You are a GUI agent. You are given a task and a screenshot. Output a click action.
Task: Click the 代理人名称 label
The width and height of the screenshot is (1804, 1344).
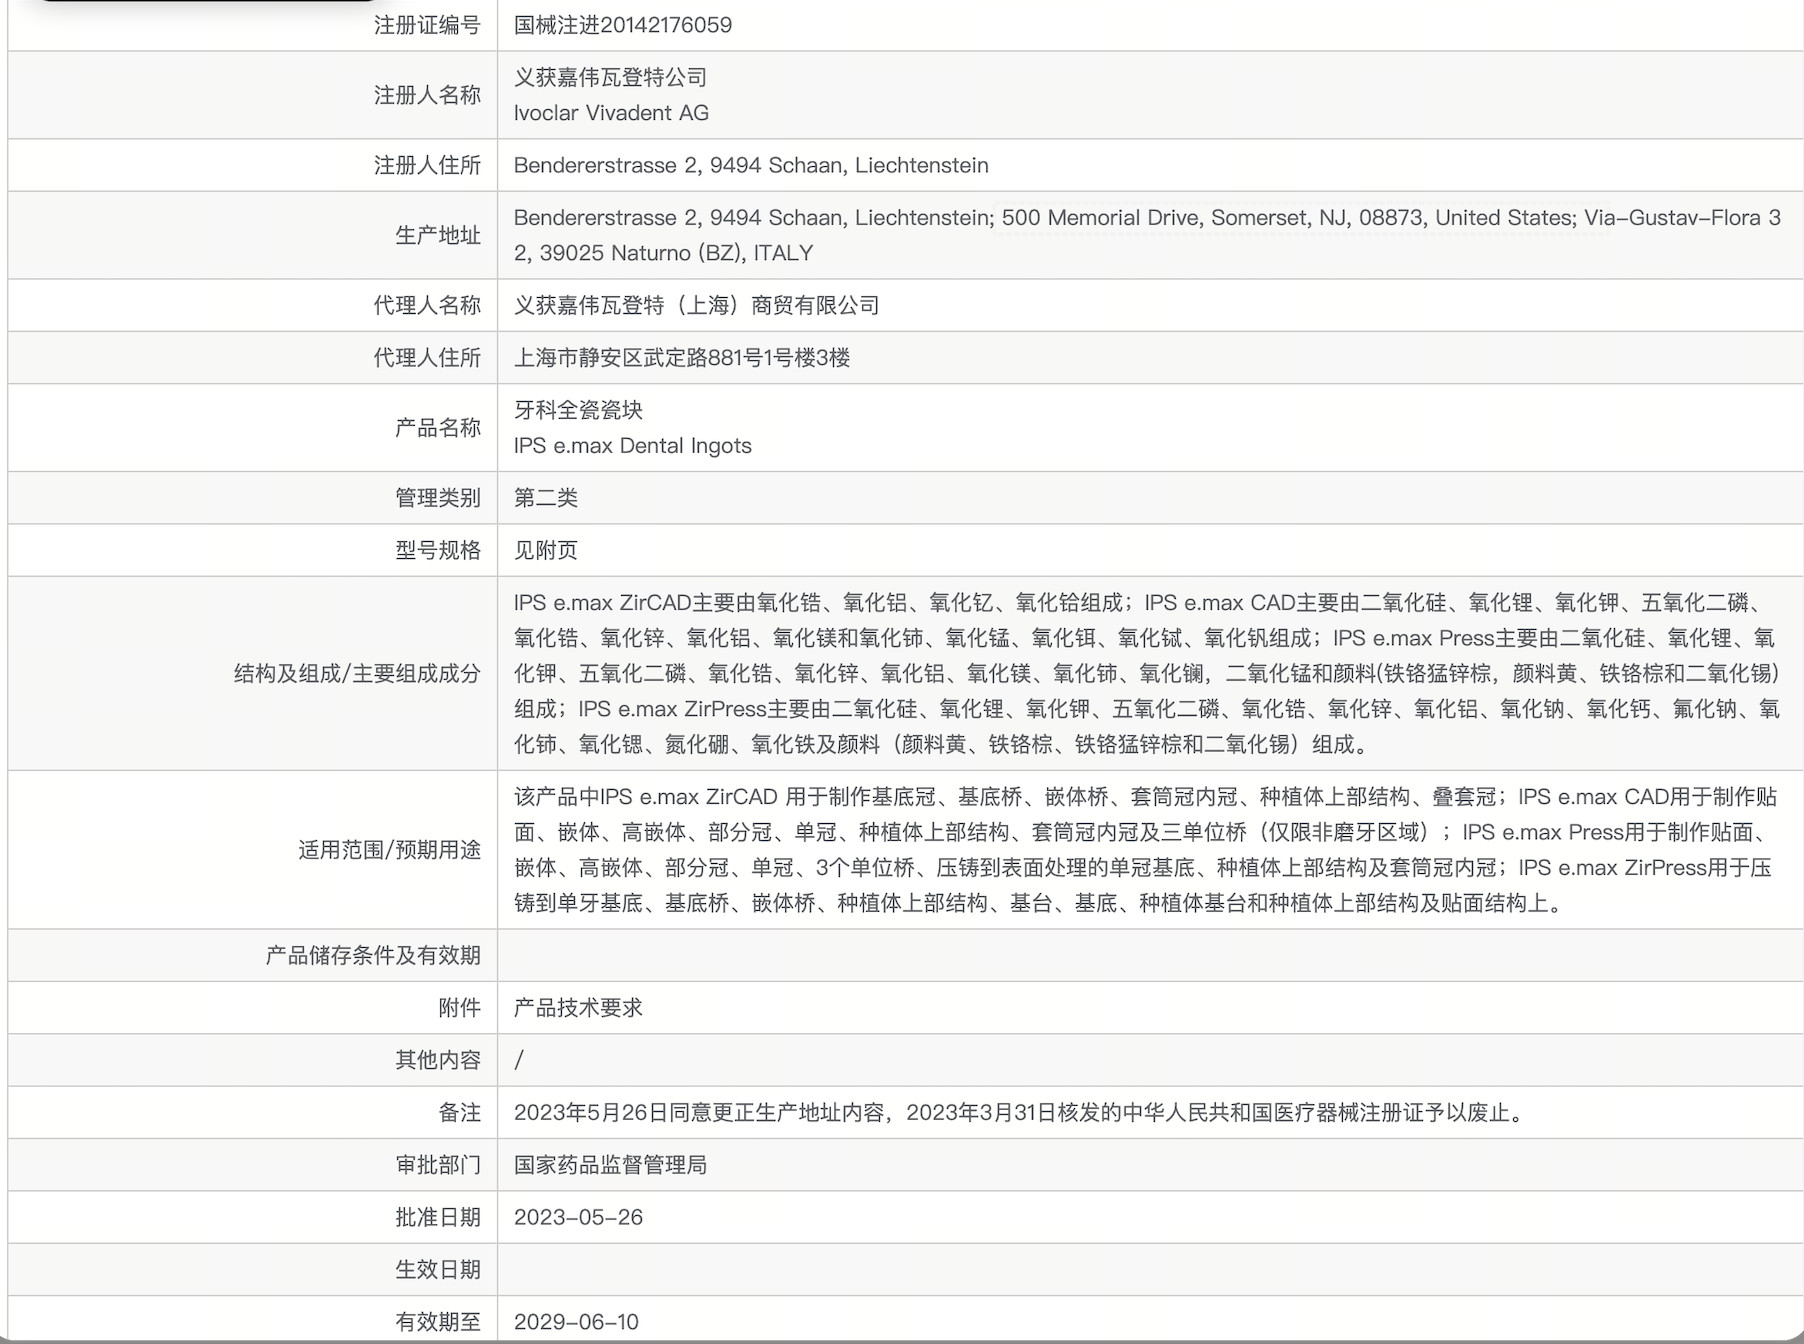pyautogui.click(x=427, y=305)
